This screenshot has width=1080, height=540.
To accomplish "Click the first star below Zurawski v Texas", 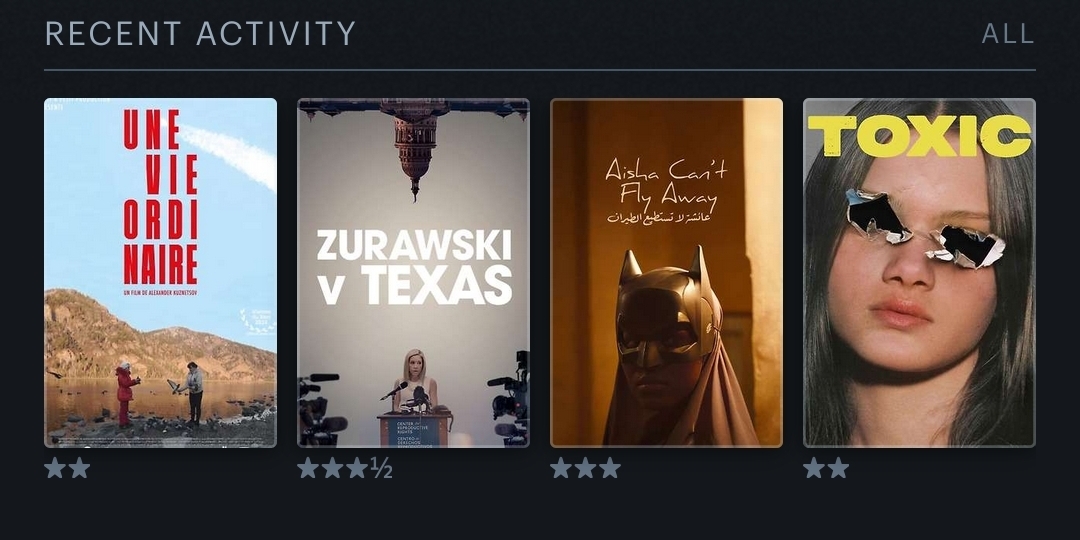I will click(308, 468).
